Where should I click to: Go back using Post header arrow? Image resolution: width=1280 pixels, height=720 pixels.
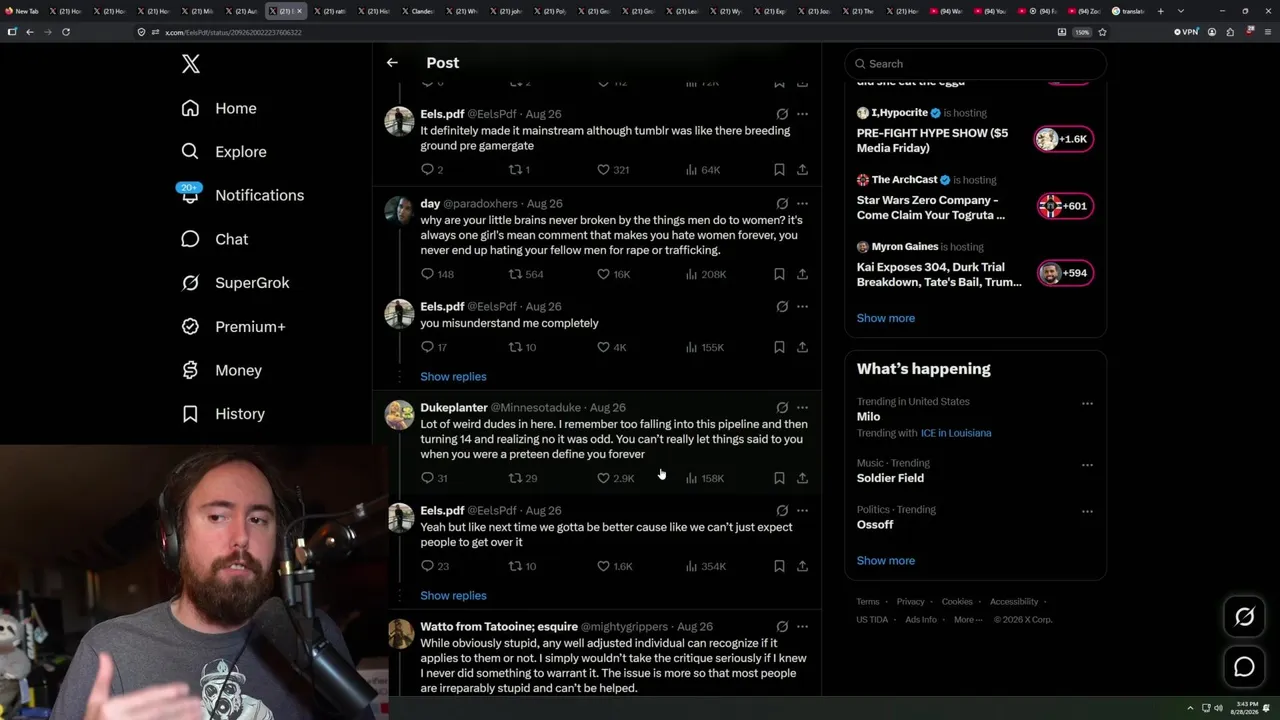[392, 62]
